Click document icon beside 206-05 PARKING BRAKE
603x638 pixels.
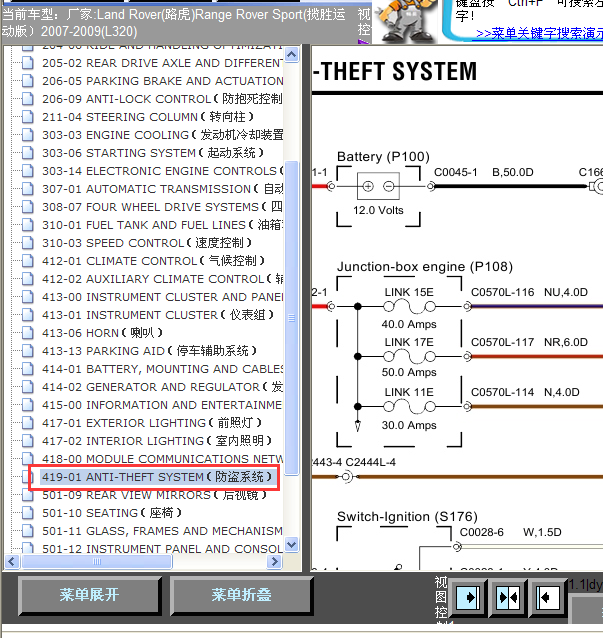coord(28,81)
